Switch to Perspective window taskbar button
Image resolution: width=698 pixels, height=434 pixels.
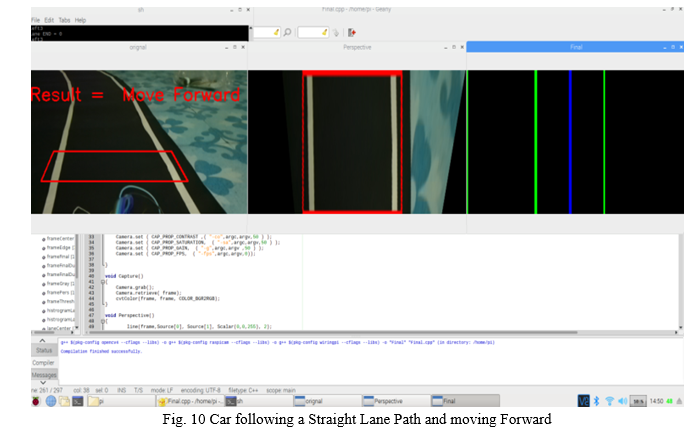[x=396, y=401]
